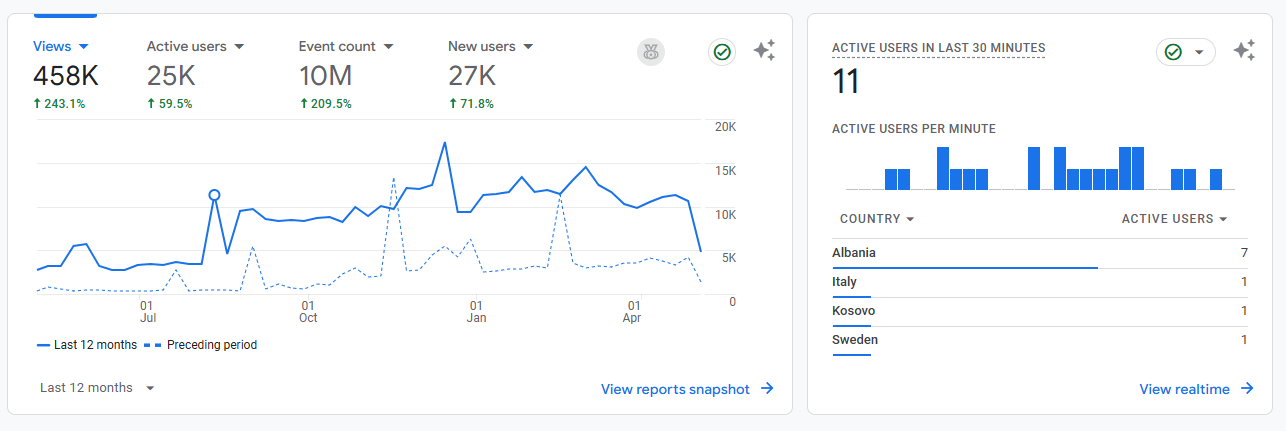Screen dimensions: 1286x431
Task: Open the green checkmark dropdown in the realtime card
Action: pyautogui.click(x=1186, y=52)
